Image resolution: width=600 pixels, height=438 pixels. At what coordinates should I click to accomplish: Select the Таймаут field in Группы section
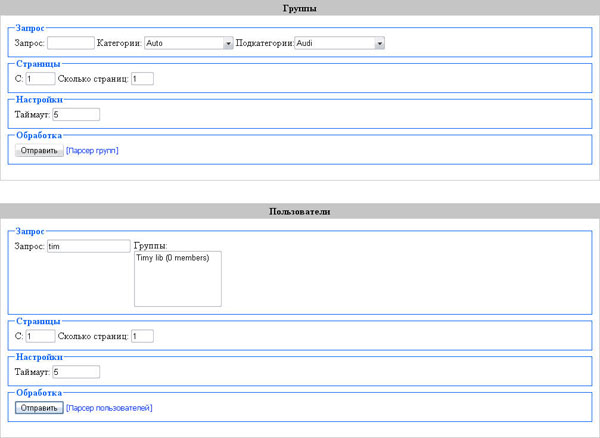tap(76, 115)
